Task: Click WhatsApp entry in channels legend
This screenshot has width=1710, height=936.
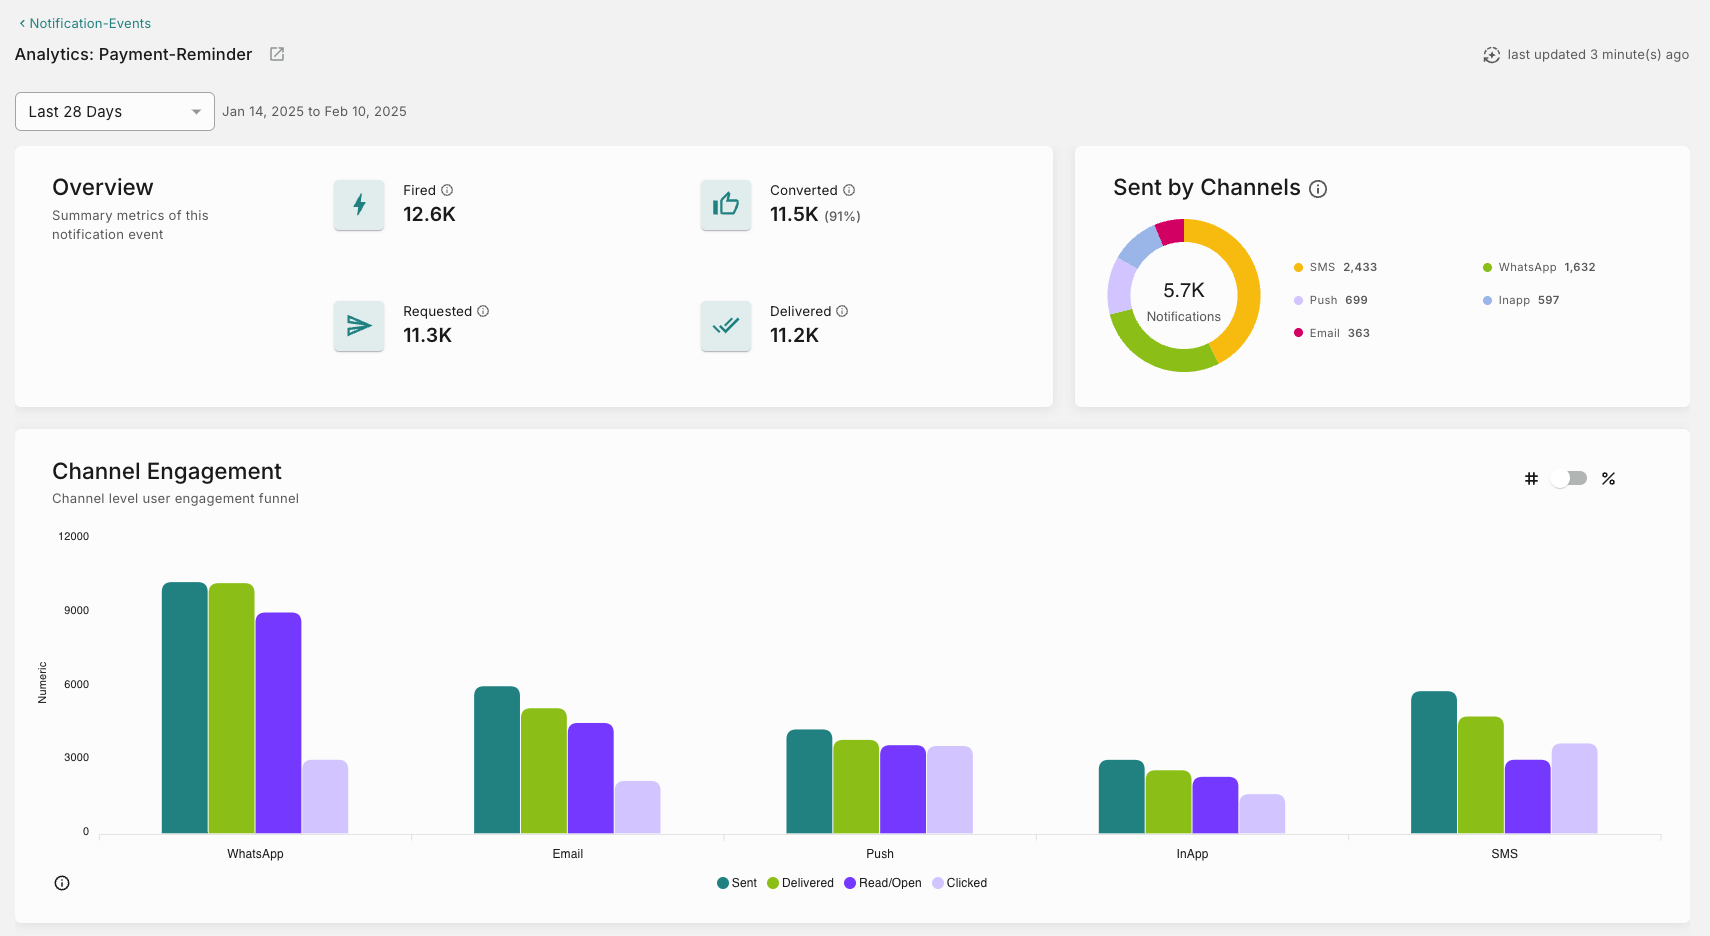Action: tap(1538, 267)
